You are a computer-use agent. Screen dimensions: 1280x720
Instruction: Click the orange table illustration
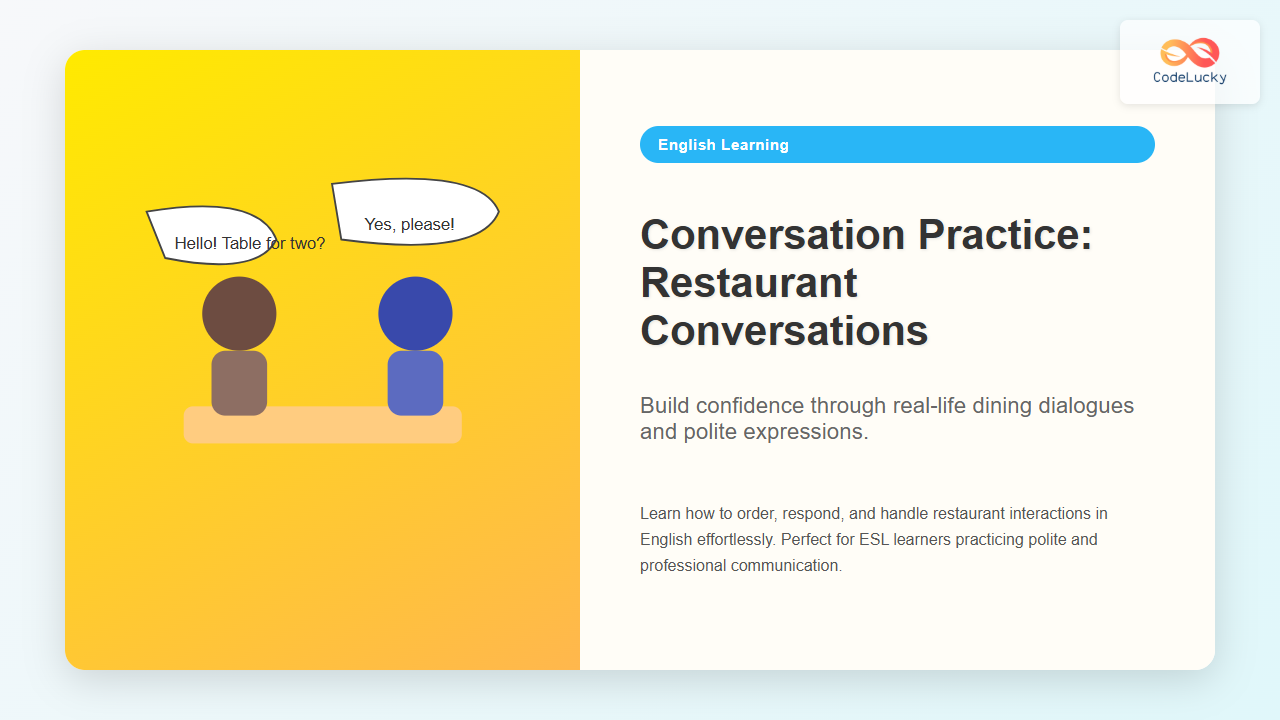pos(322,424)
